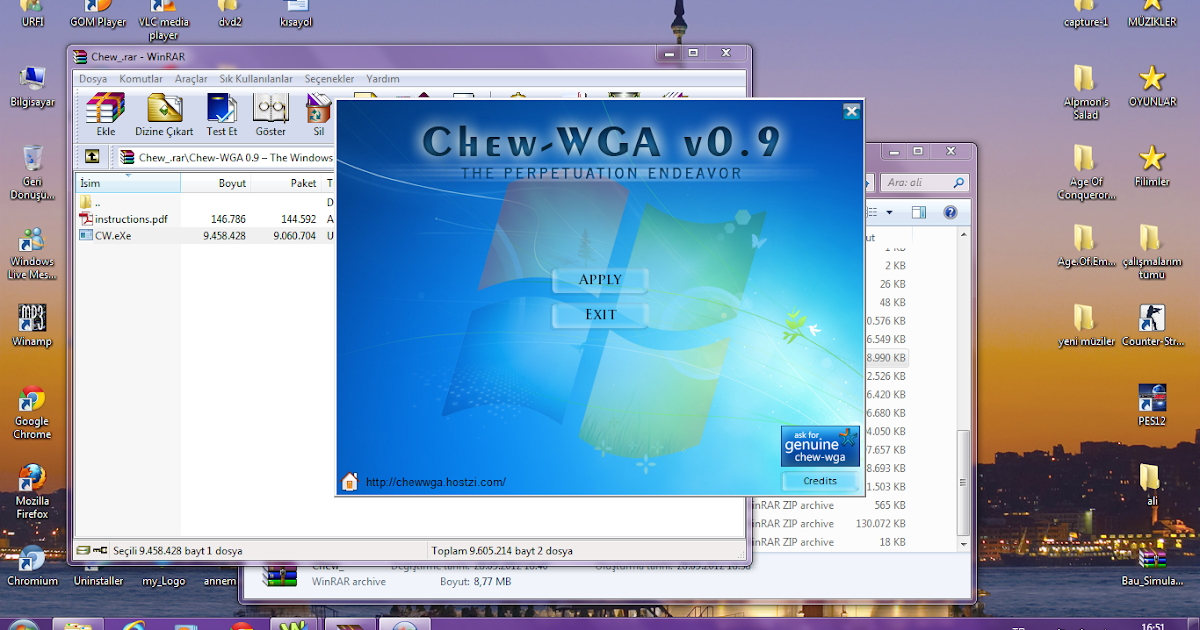Go up one folder level in WinRAR
The height and width of the screenshot is (630, 1200).
tap(91, 157)
